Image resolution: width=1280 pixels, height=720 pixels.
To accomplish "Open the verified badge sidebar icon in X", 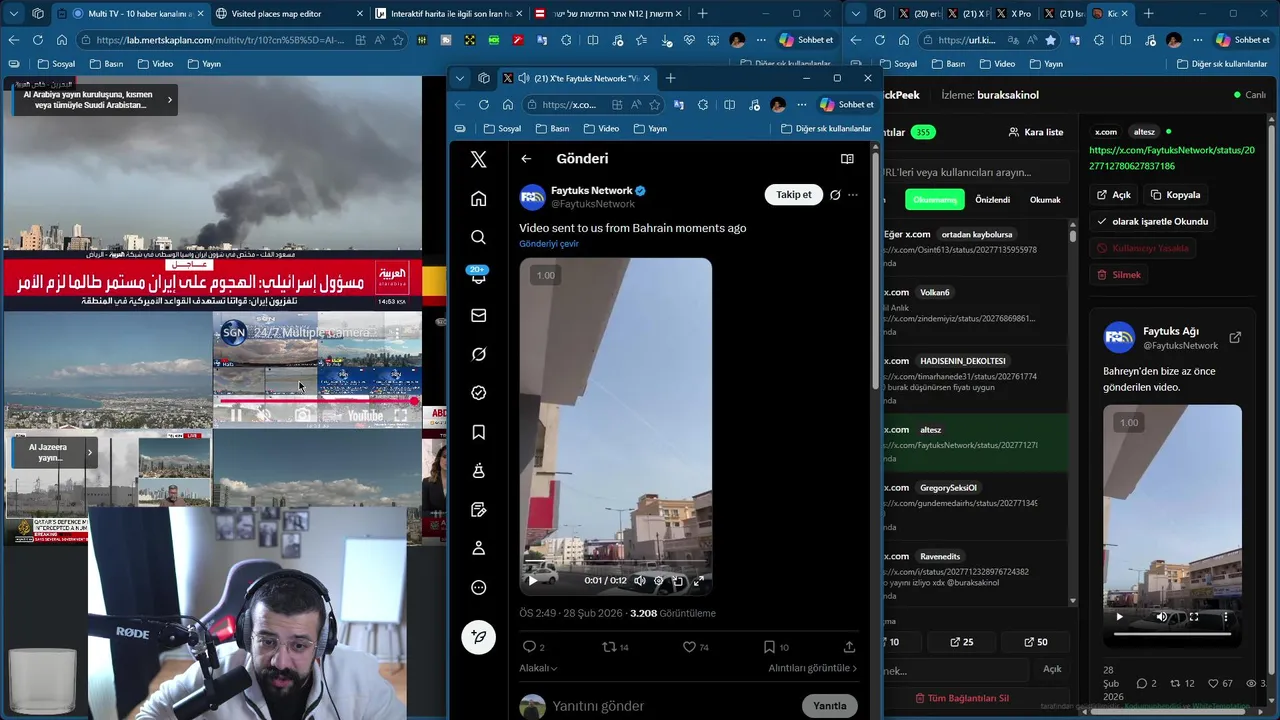I will tap(478, 393).
